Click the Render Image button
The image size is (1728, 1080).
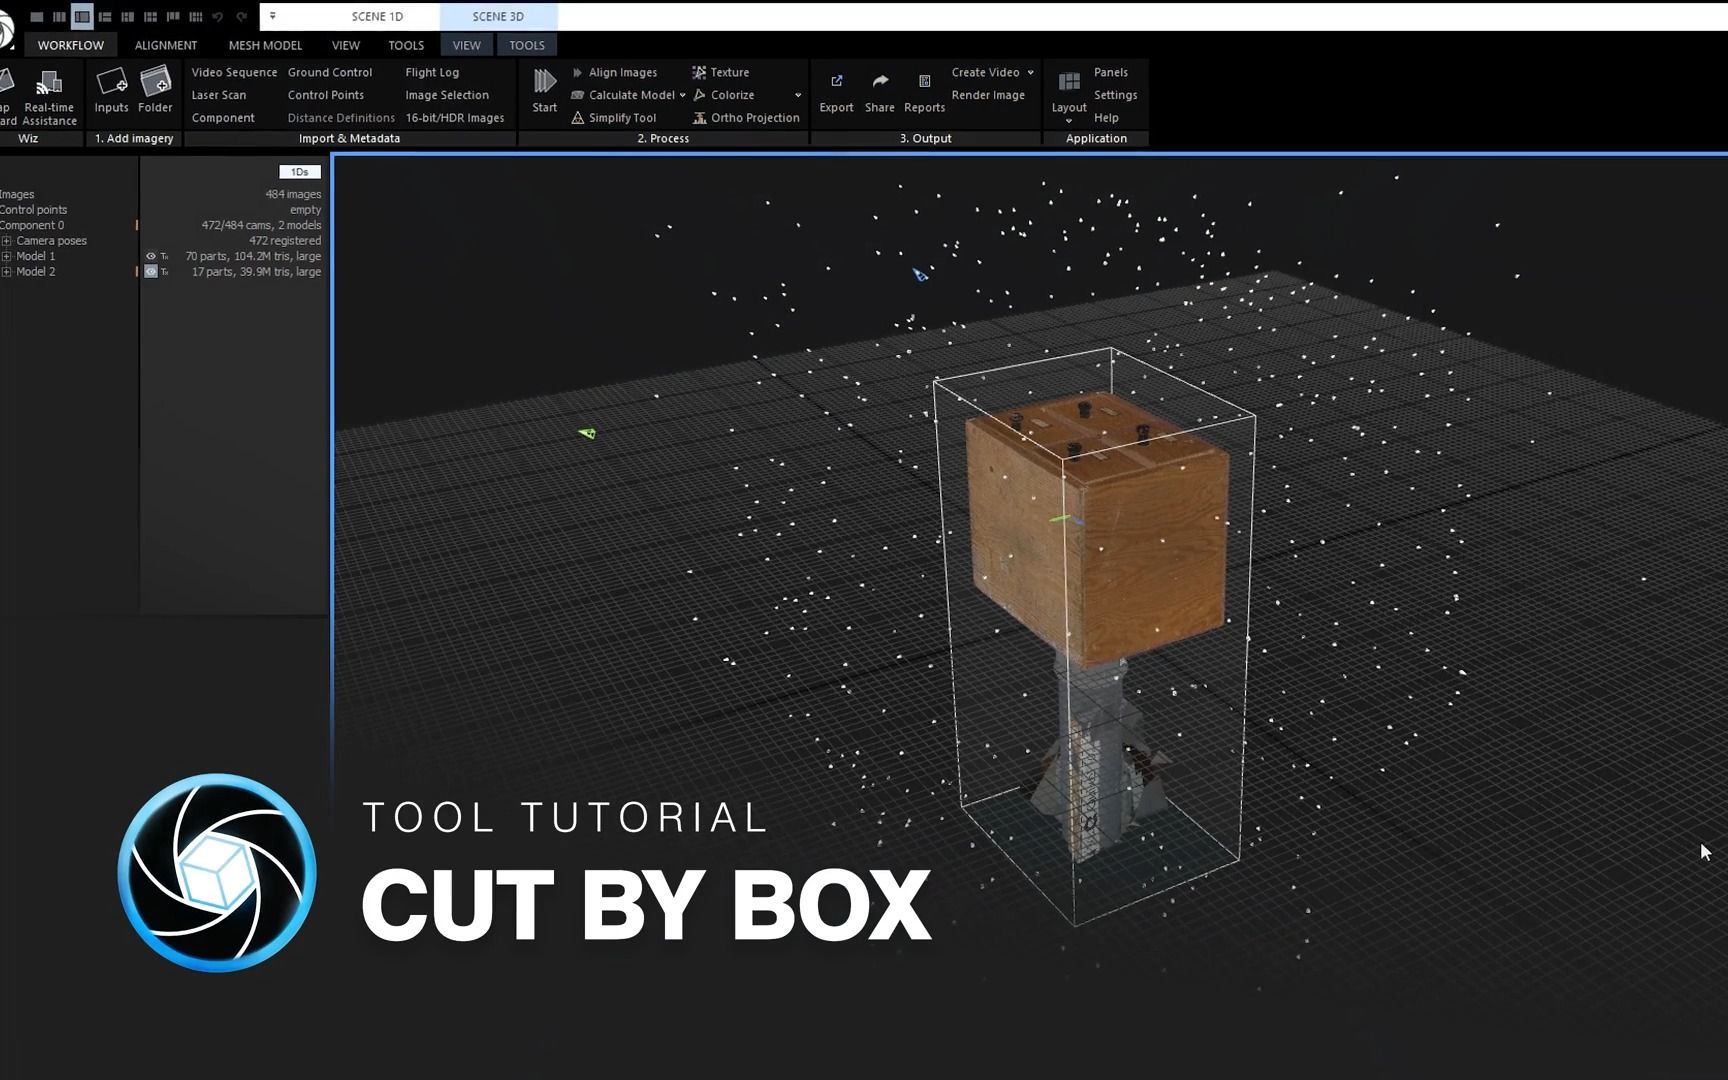(988, 95)
